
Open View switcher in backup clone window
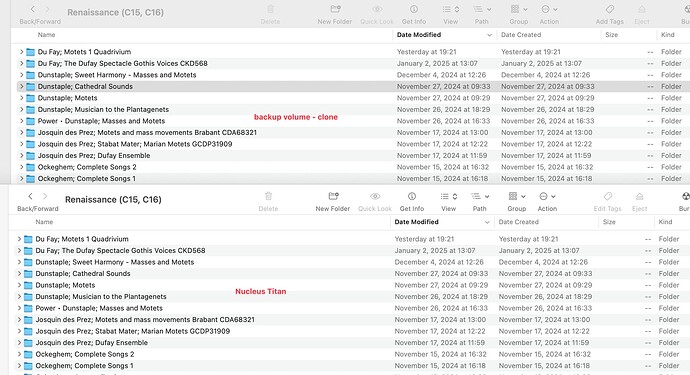pyautogui.click(x=451, y=9)
